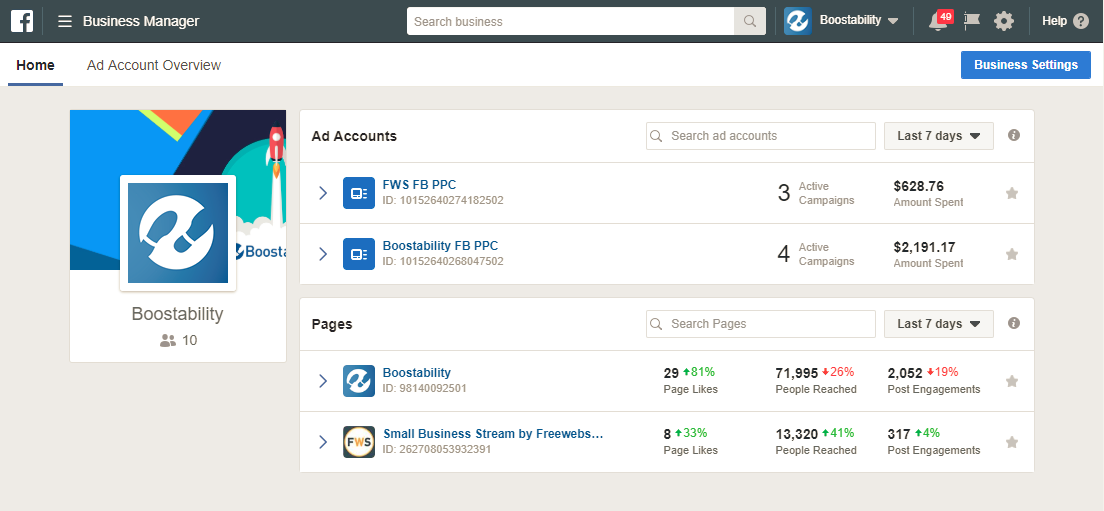Click the search magnifier button in top bar

pyautogui.click(x=750, y=21)
